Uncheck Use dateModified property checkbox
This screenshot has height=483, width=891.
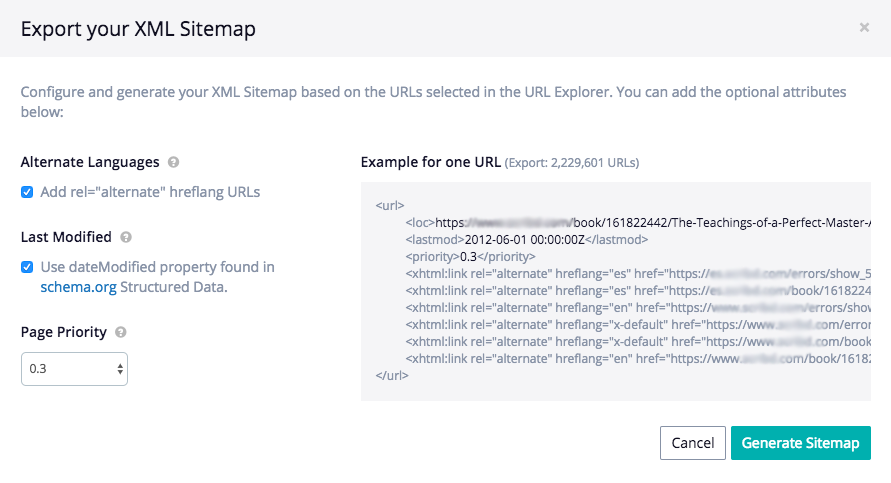point(27,268)
